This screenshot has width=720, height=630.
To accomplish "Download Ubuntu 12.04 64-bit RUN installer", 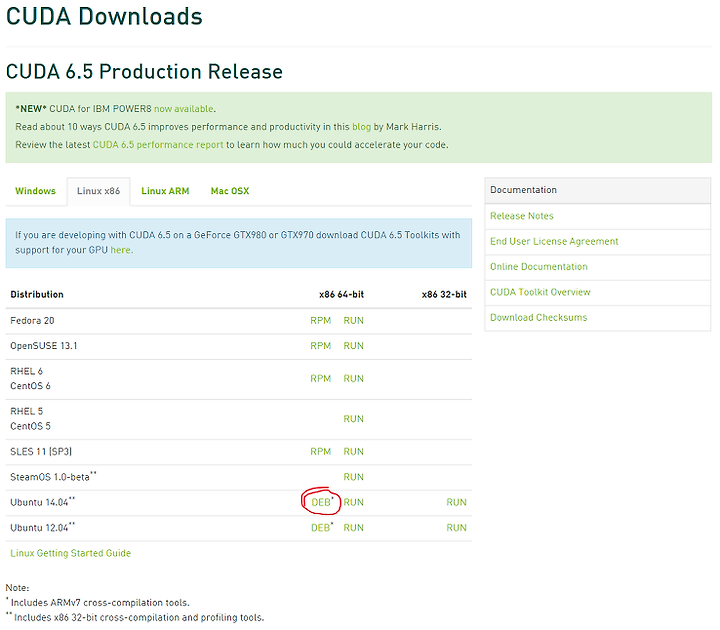I will 354,528.
